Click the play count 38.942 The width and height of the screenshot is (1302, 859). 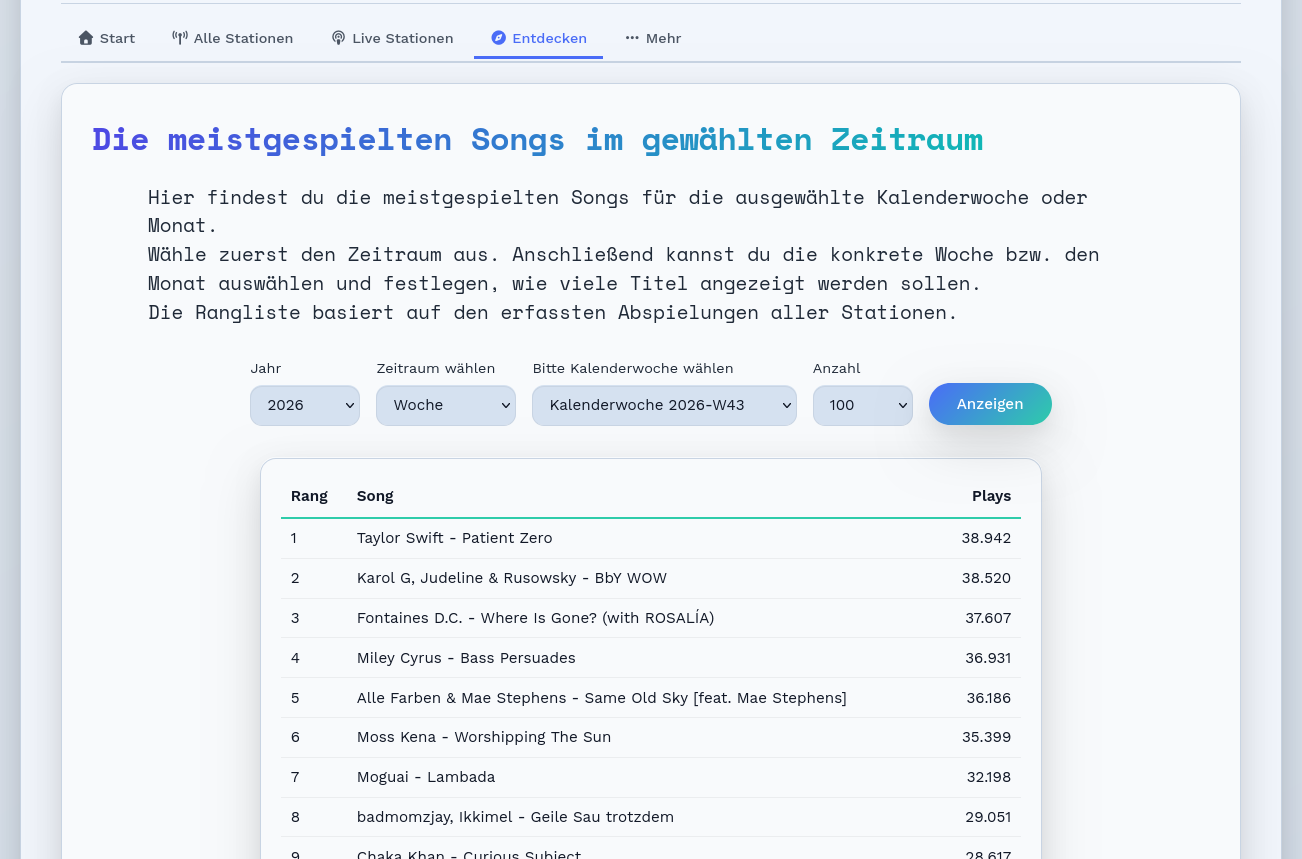986,538
